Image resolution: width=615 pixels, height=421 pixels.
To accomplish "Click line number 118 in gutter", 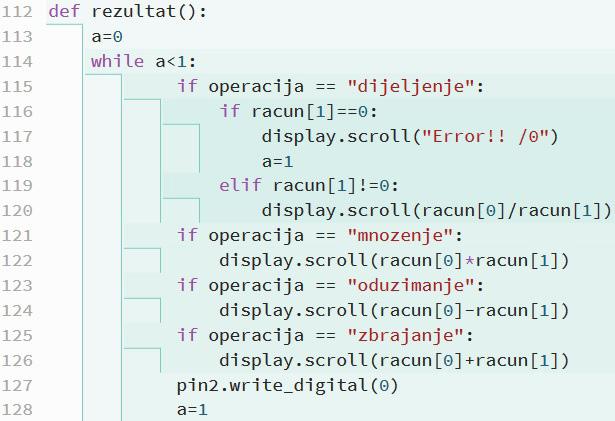I will pos(17,161).
